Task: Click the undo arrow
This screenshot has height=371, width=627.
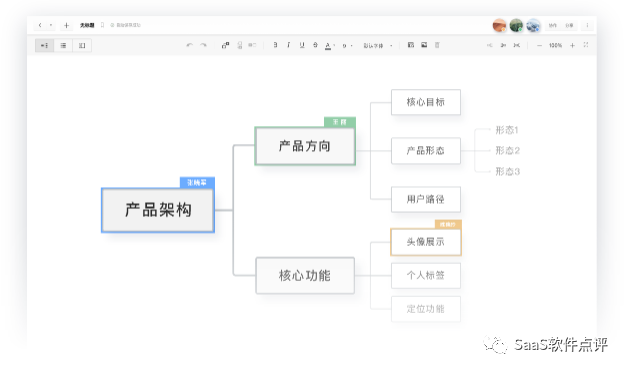Action: point(190,45)
